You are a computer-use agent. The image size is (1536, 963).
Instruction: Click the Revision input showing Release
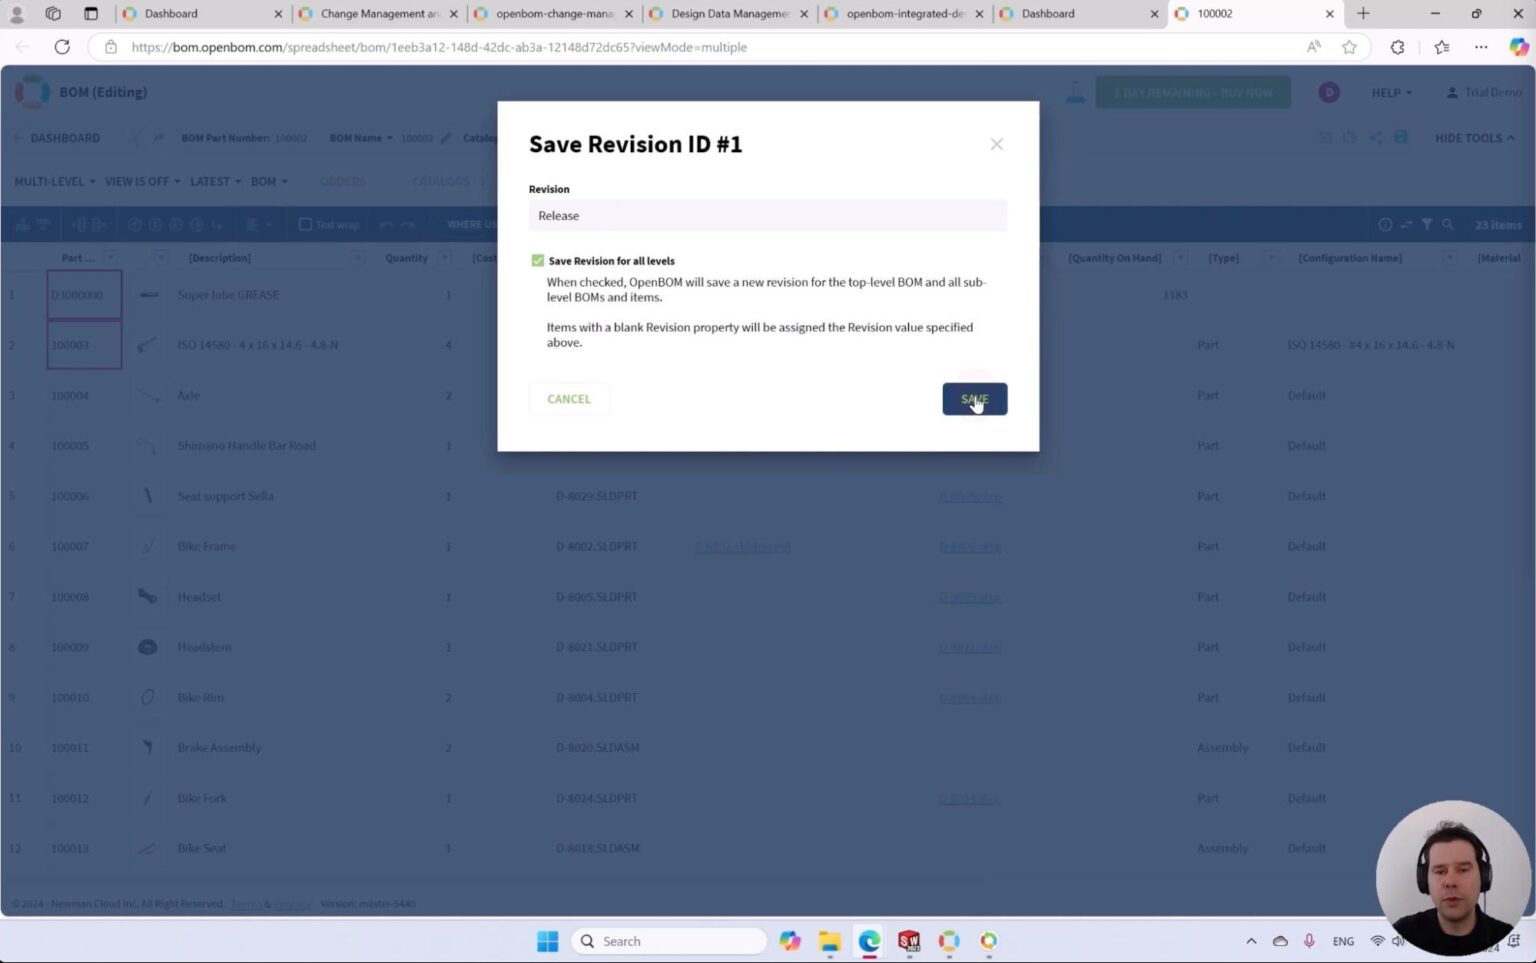[x=767, y=215]
